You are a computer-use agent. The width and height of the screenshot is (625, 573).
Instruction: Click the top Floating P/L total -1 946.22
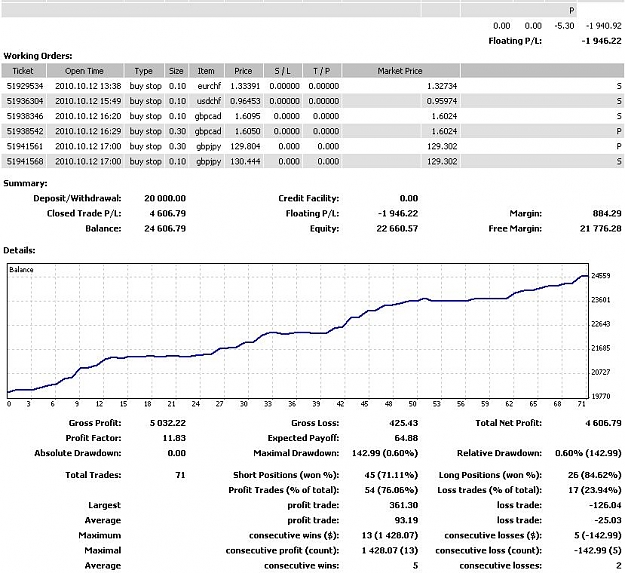[x=601, y=41]
